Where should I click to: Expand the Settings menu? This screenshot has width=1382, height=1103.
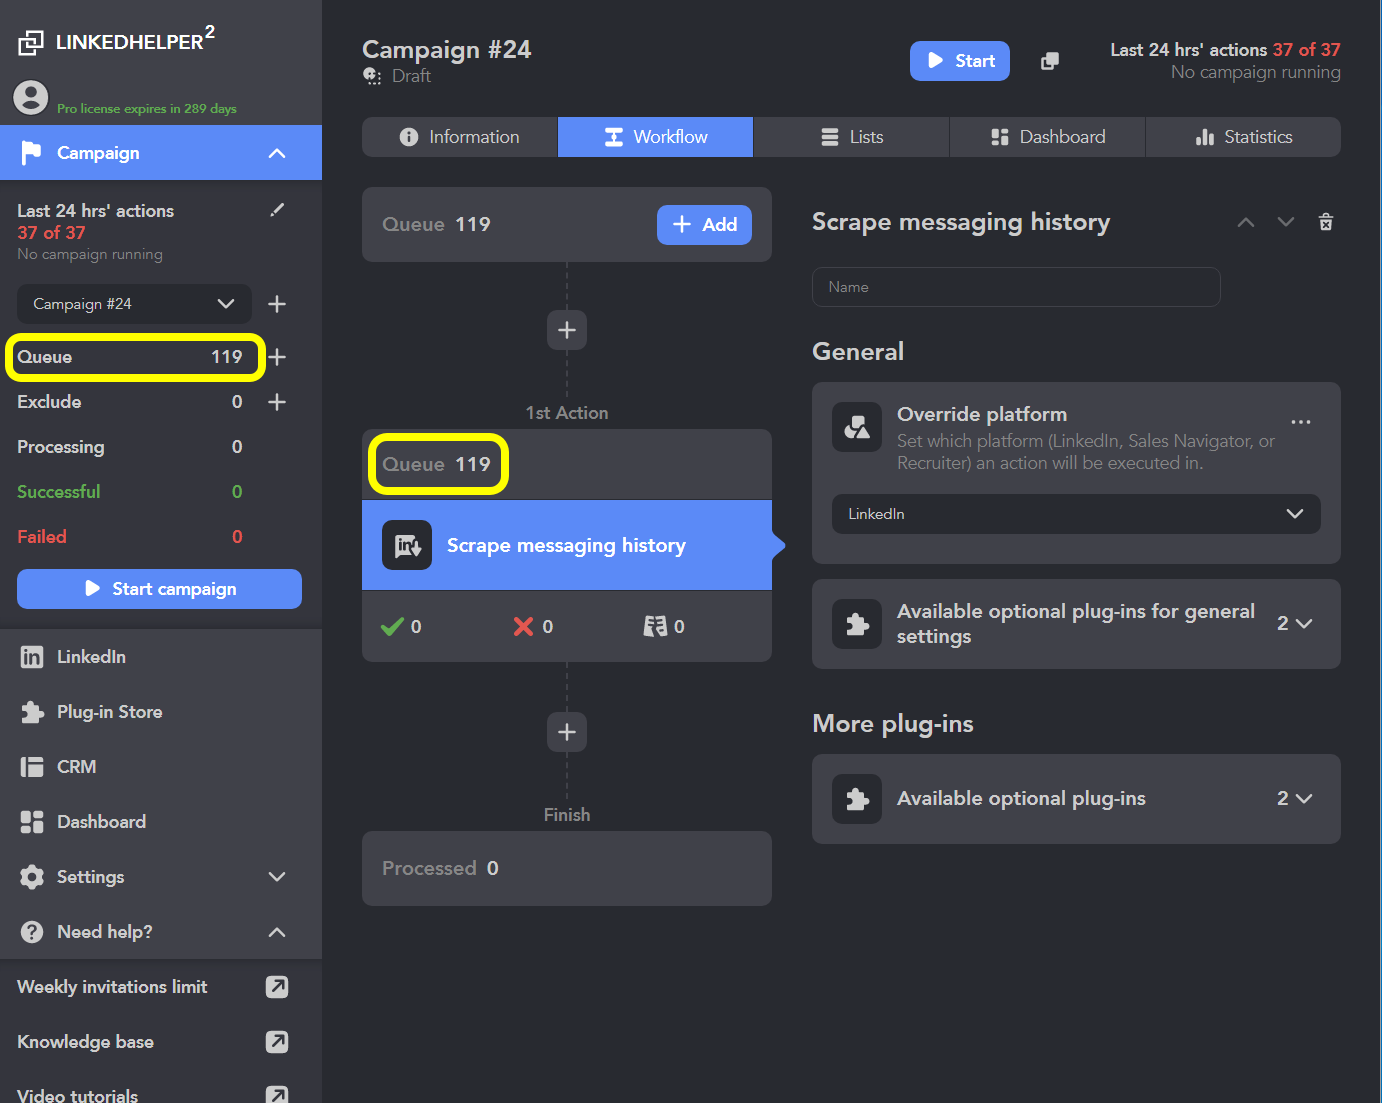tap(277, 877)
